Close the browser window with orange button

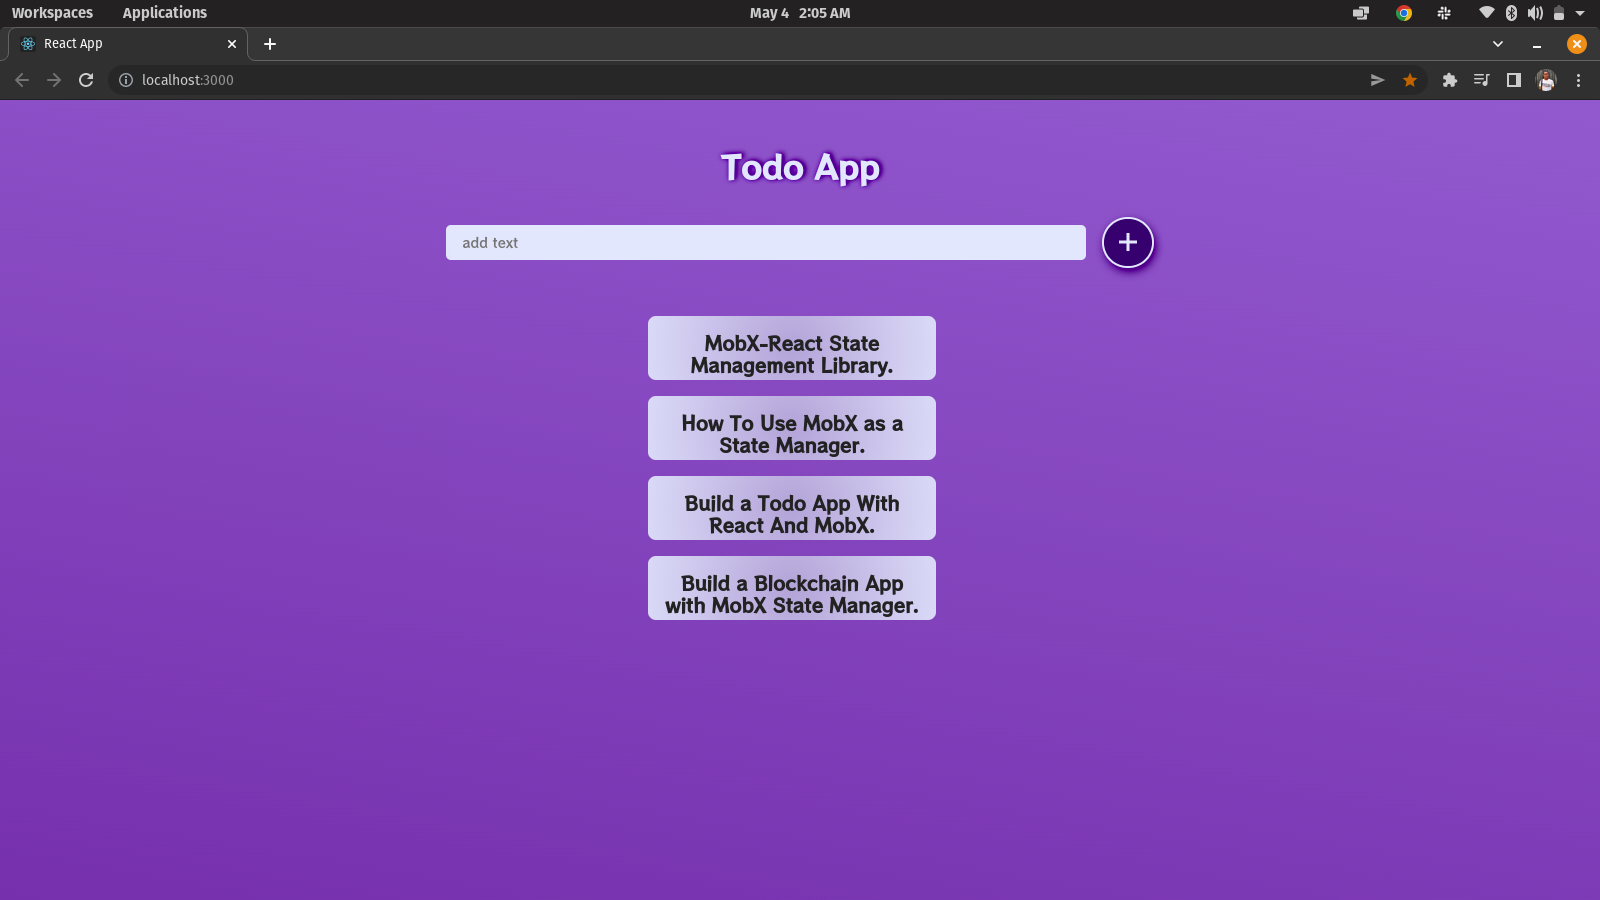(1577, 44)
